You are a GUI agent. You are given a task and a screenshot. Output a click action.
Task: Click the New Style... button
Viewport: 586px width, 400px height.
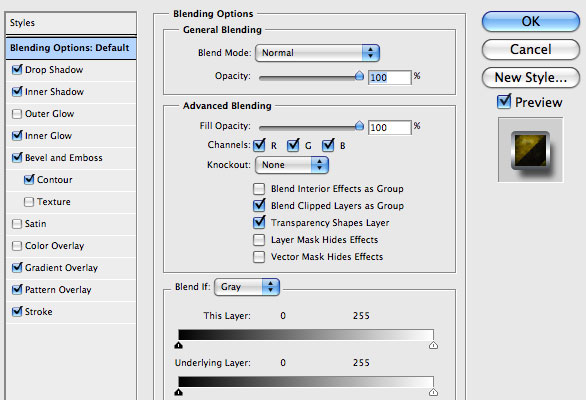point(531,77)
